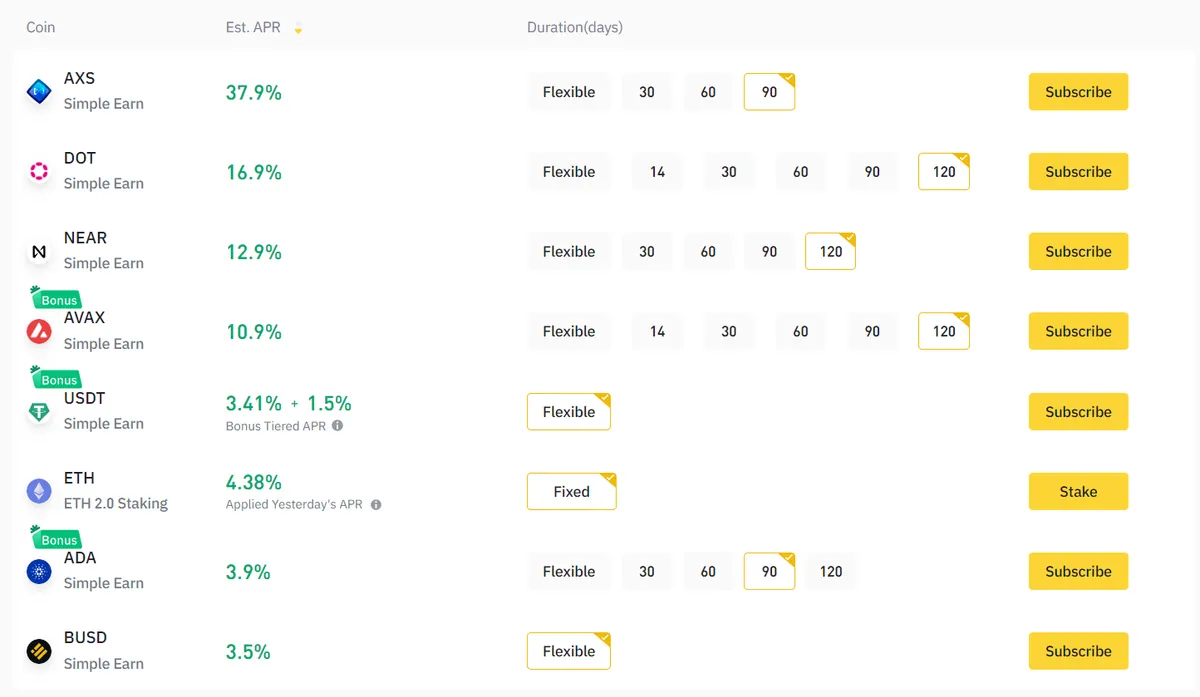Image resolution: width=1200 pixels, height=697 pixels.
Task: Open the Applied Yesterday's APR info icon
Action: point(376,505)
